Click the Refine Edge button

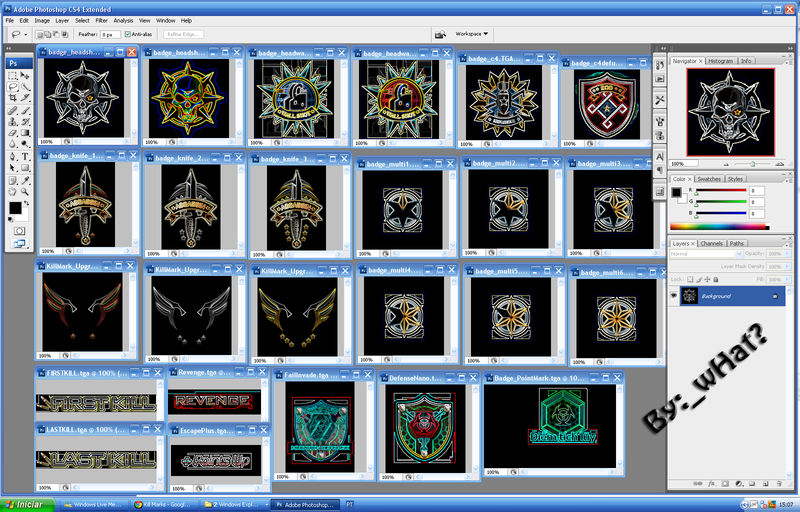(x=184, y=34)
